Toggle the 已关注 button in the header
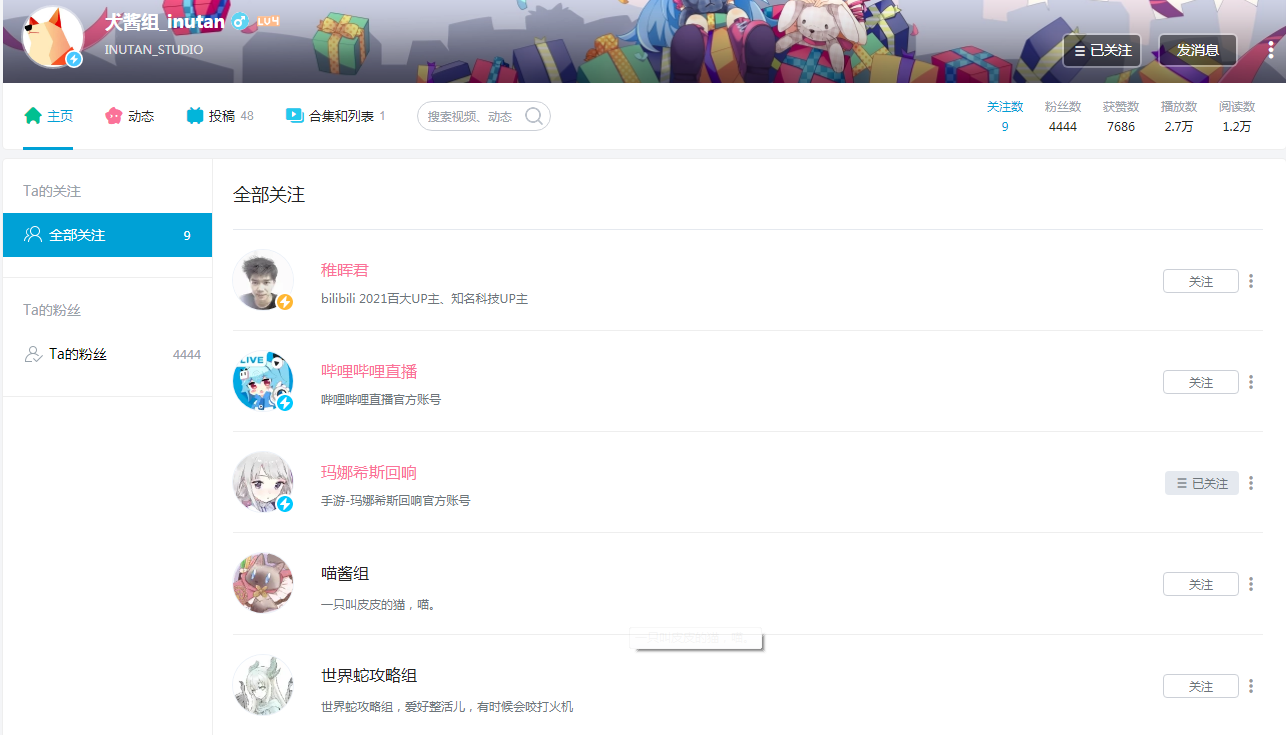 point(1102,50)
